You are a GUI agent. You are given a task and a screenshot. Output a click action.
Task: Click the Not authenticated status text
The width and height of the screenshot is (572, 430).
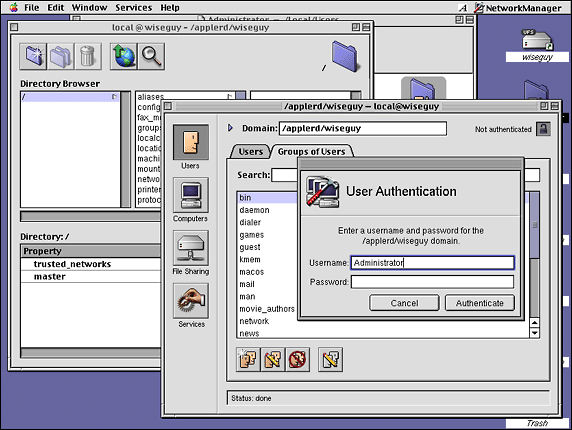point(503,129)
